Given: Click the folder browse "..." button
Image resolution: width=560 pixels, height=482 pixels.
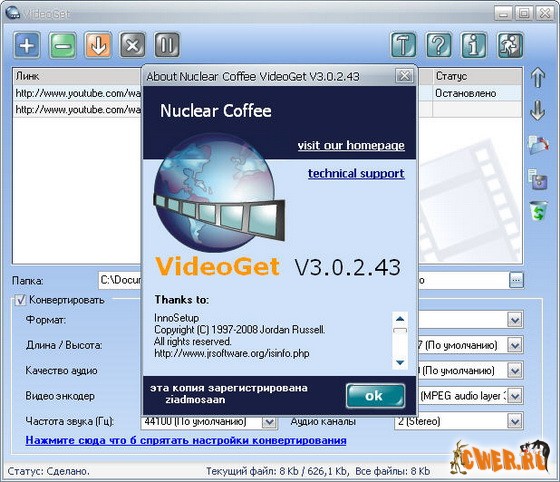Looking at the screenshot, I should [x=516, y=280].
